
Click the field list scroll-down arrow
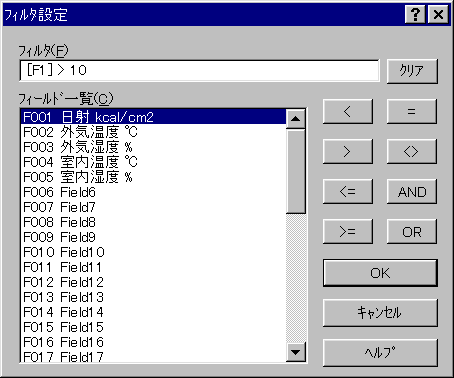point(296,352)
